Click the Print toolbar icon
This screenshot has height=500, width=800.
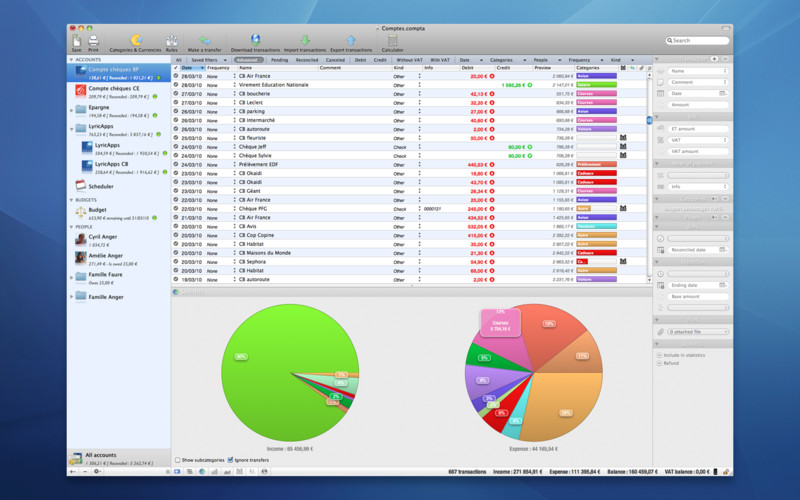click(x=93, y=41)
